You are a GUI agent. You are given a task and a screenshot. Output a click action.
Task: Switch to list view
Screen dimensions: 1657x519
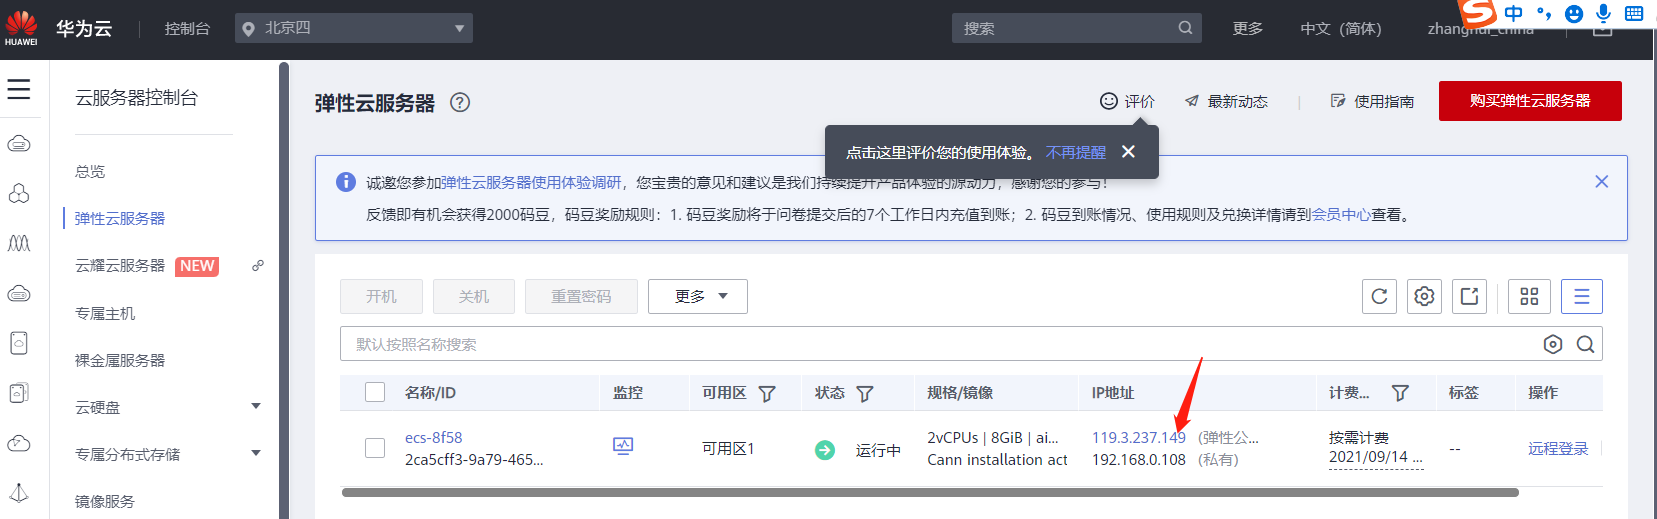click(1582, 296)
